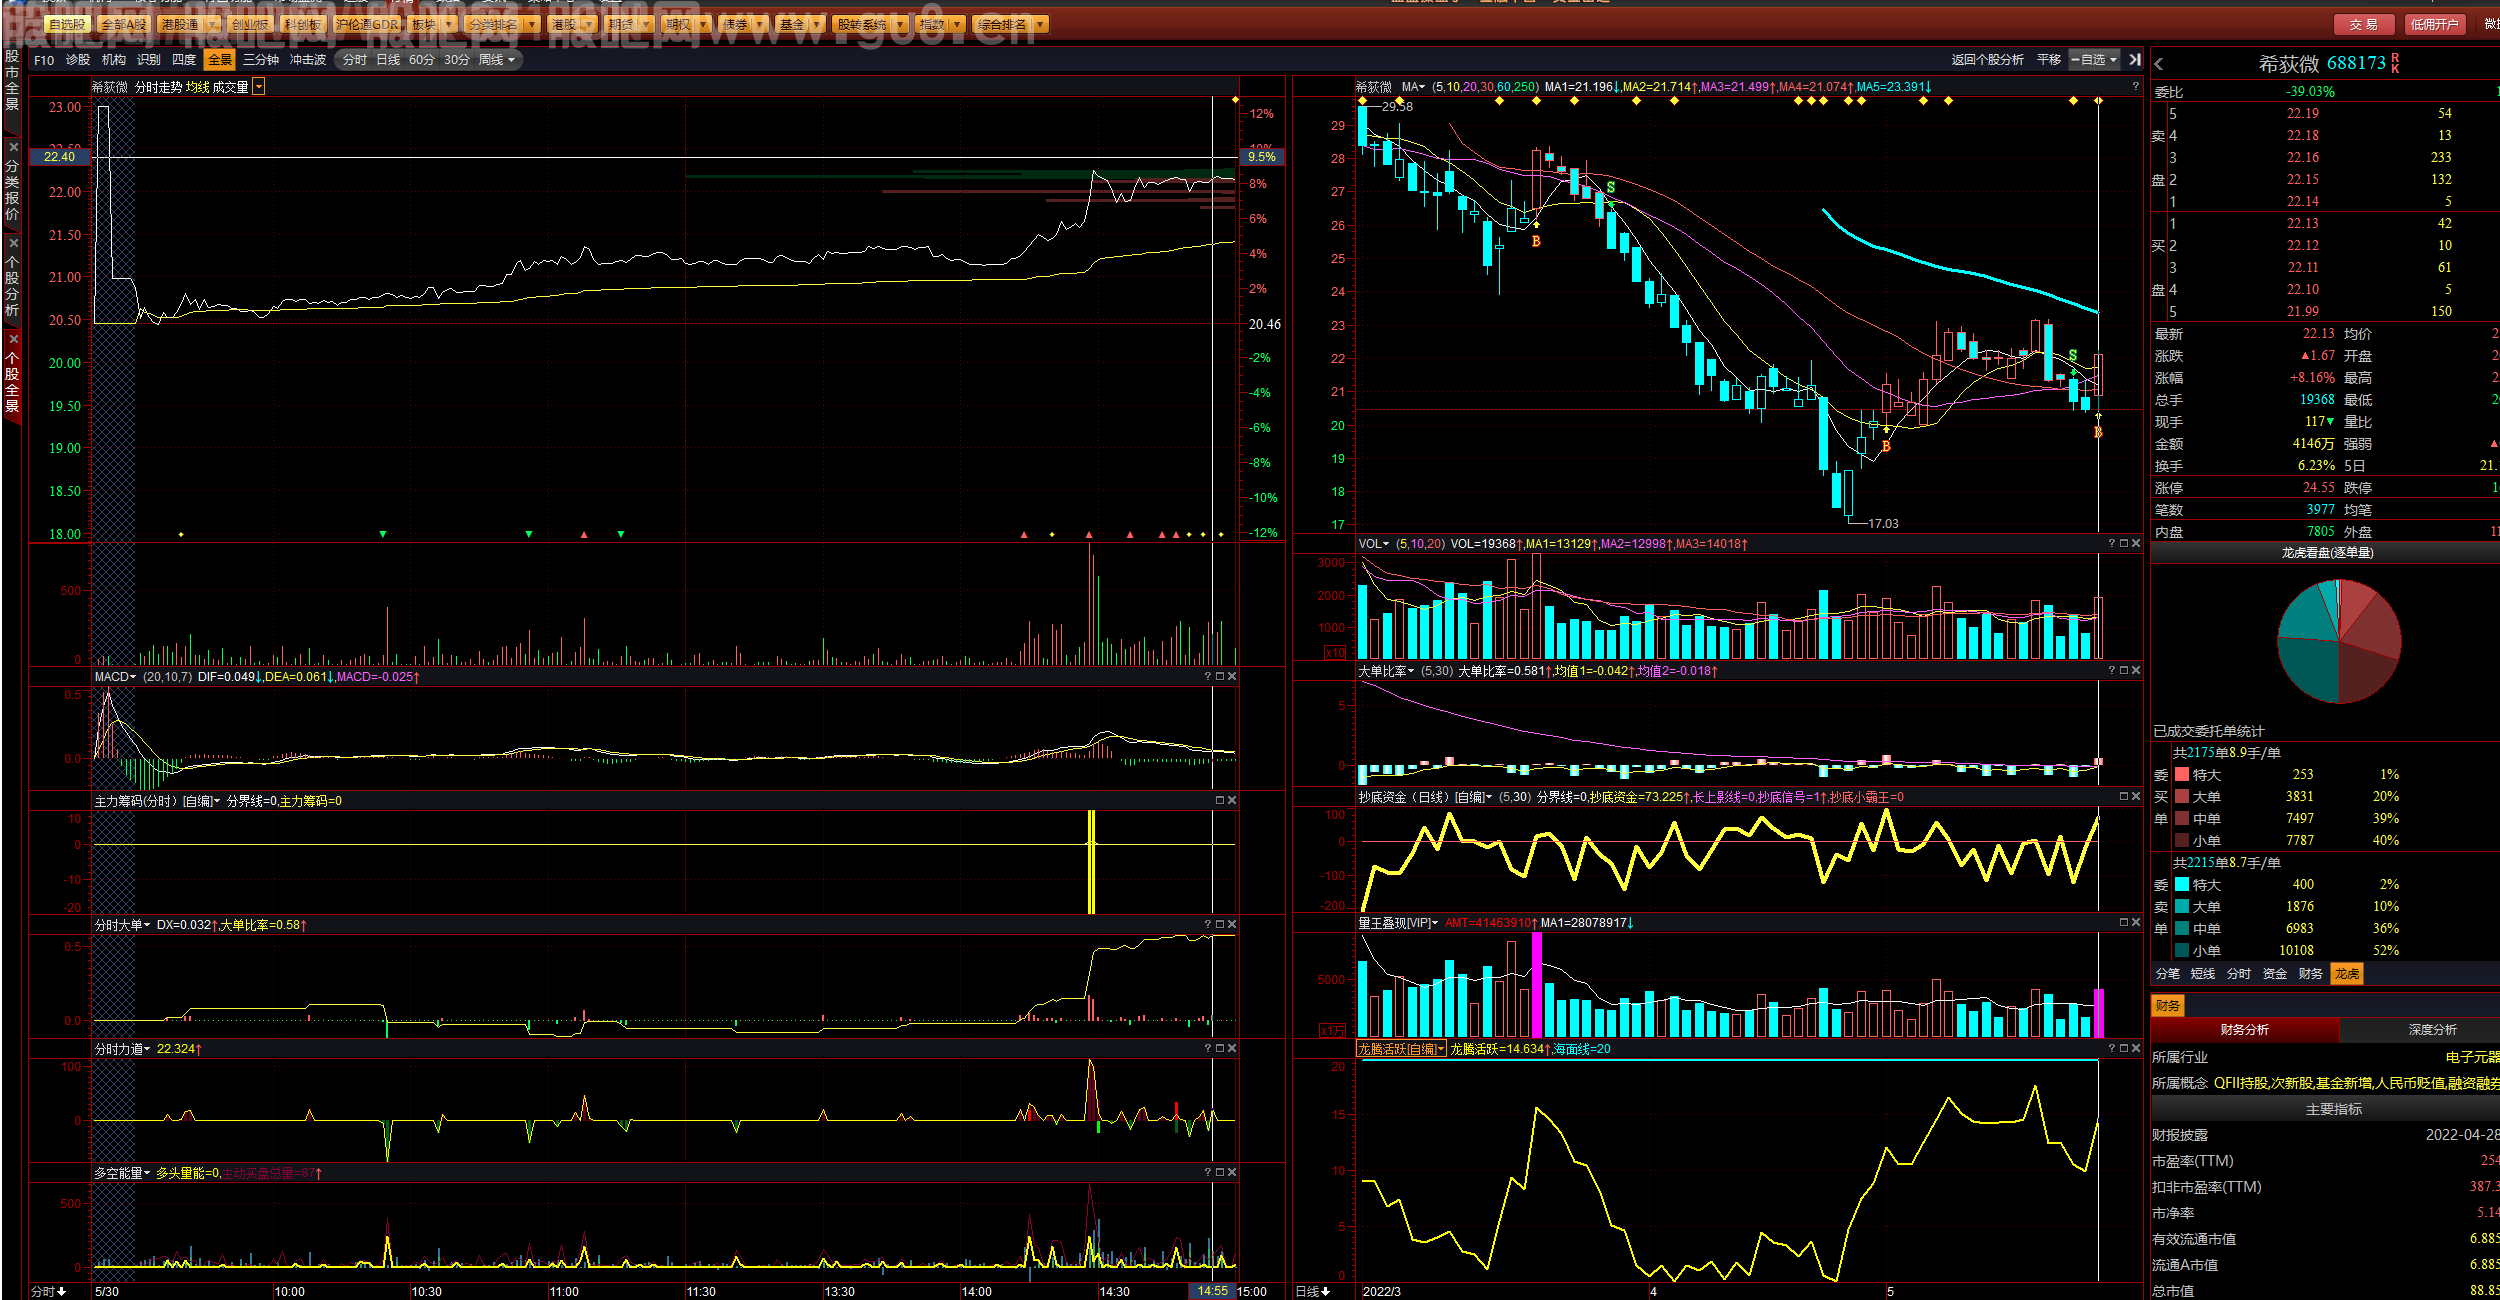
Task: Click the 交易 trade button
Action: pyautogui.click(x=2364, y=25)
